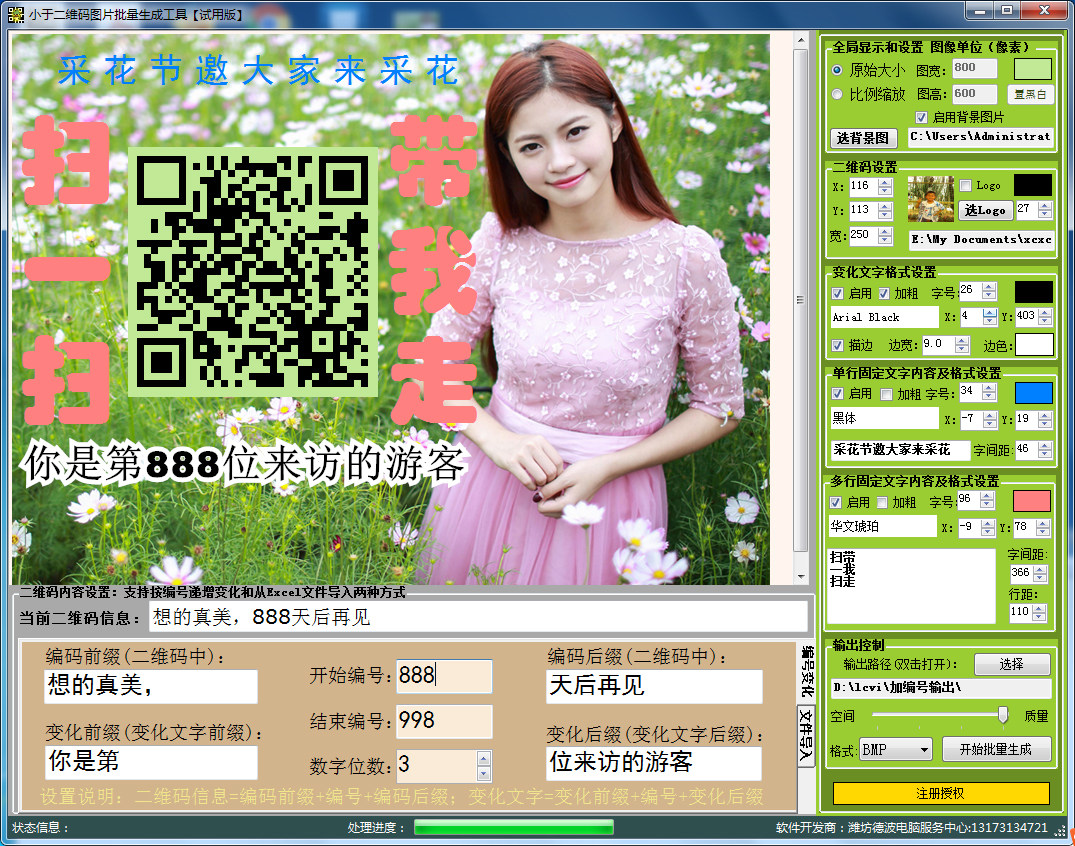Image resolution: width=1075 pixels, height=846 pixels.
Task: Click the Logo path field E:\My Documents
Action: [x=981, y=240]
